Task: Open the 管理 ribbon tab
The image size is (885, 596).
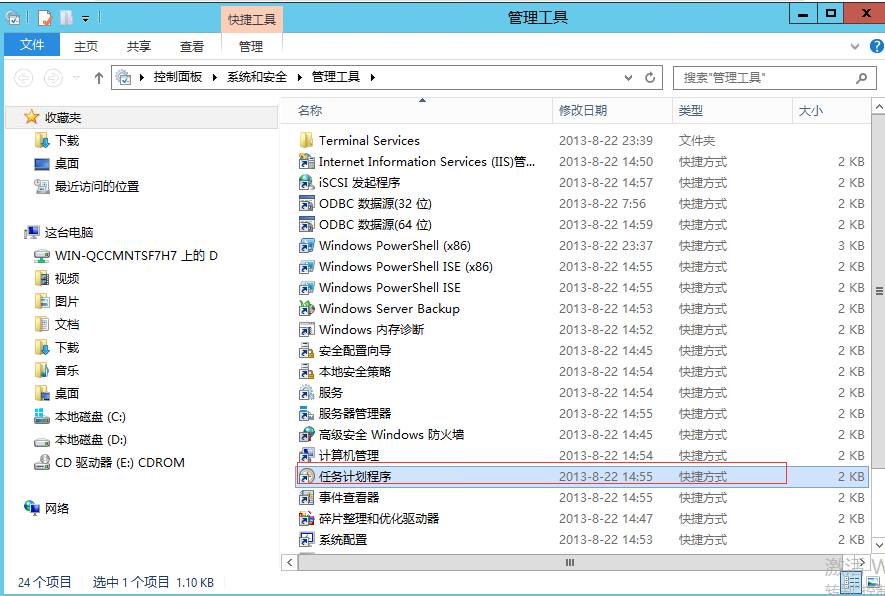Action: click(251, 46)
